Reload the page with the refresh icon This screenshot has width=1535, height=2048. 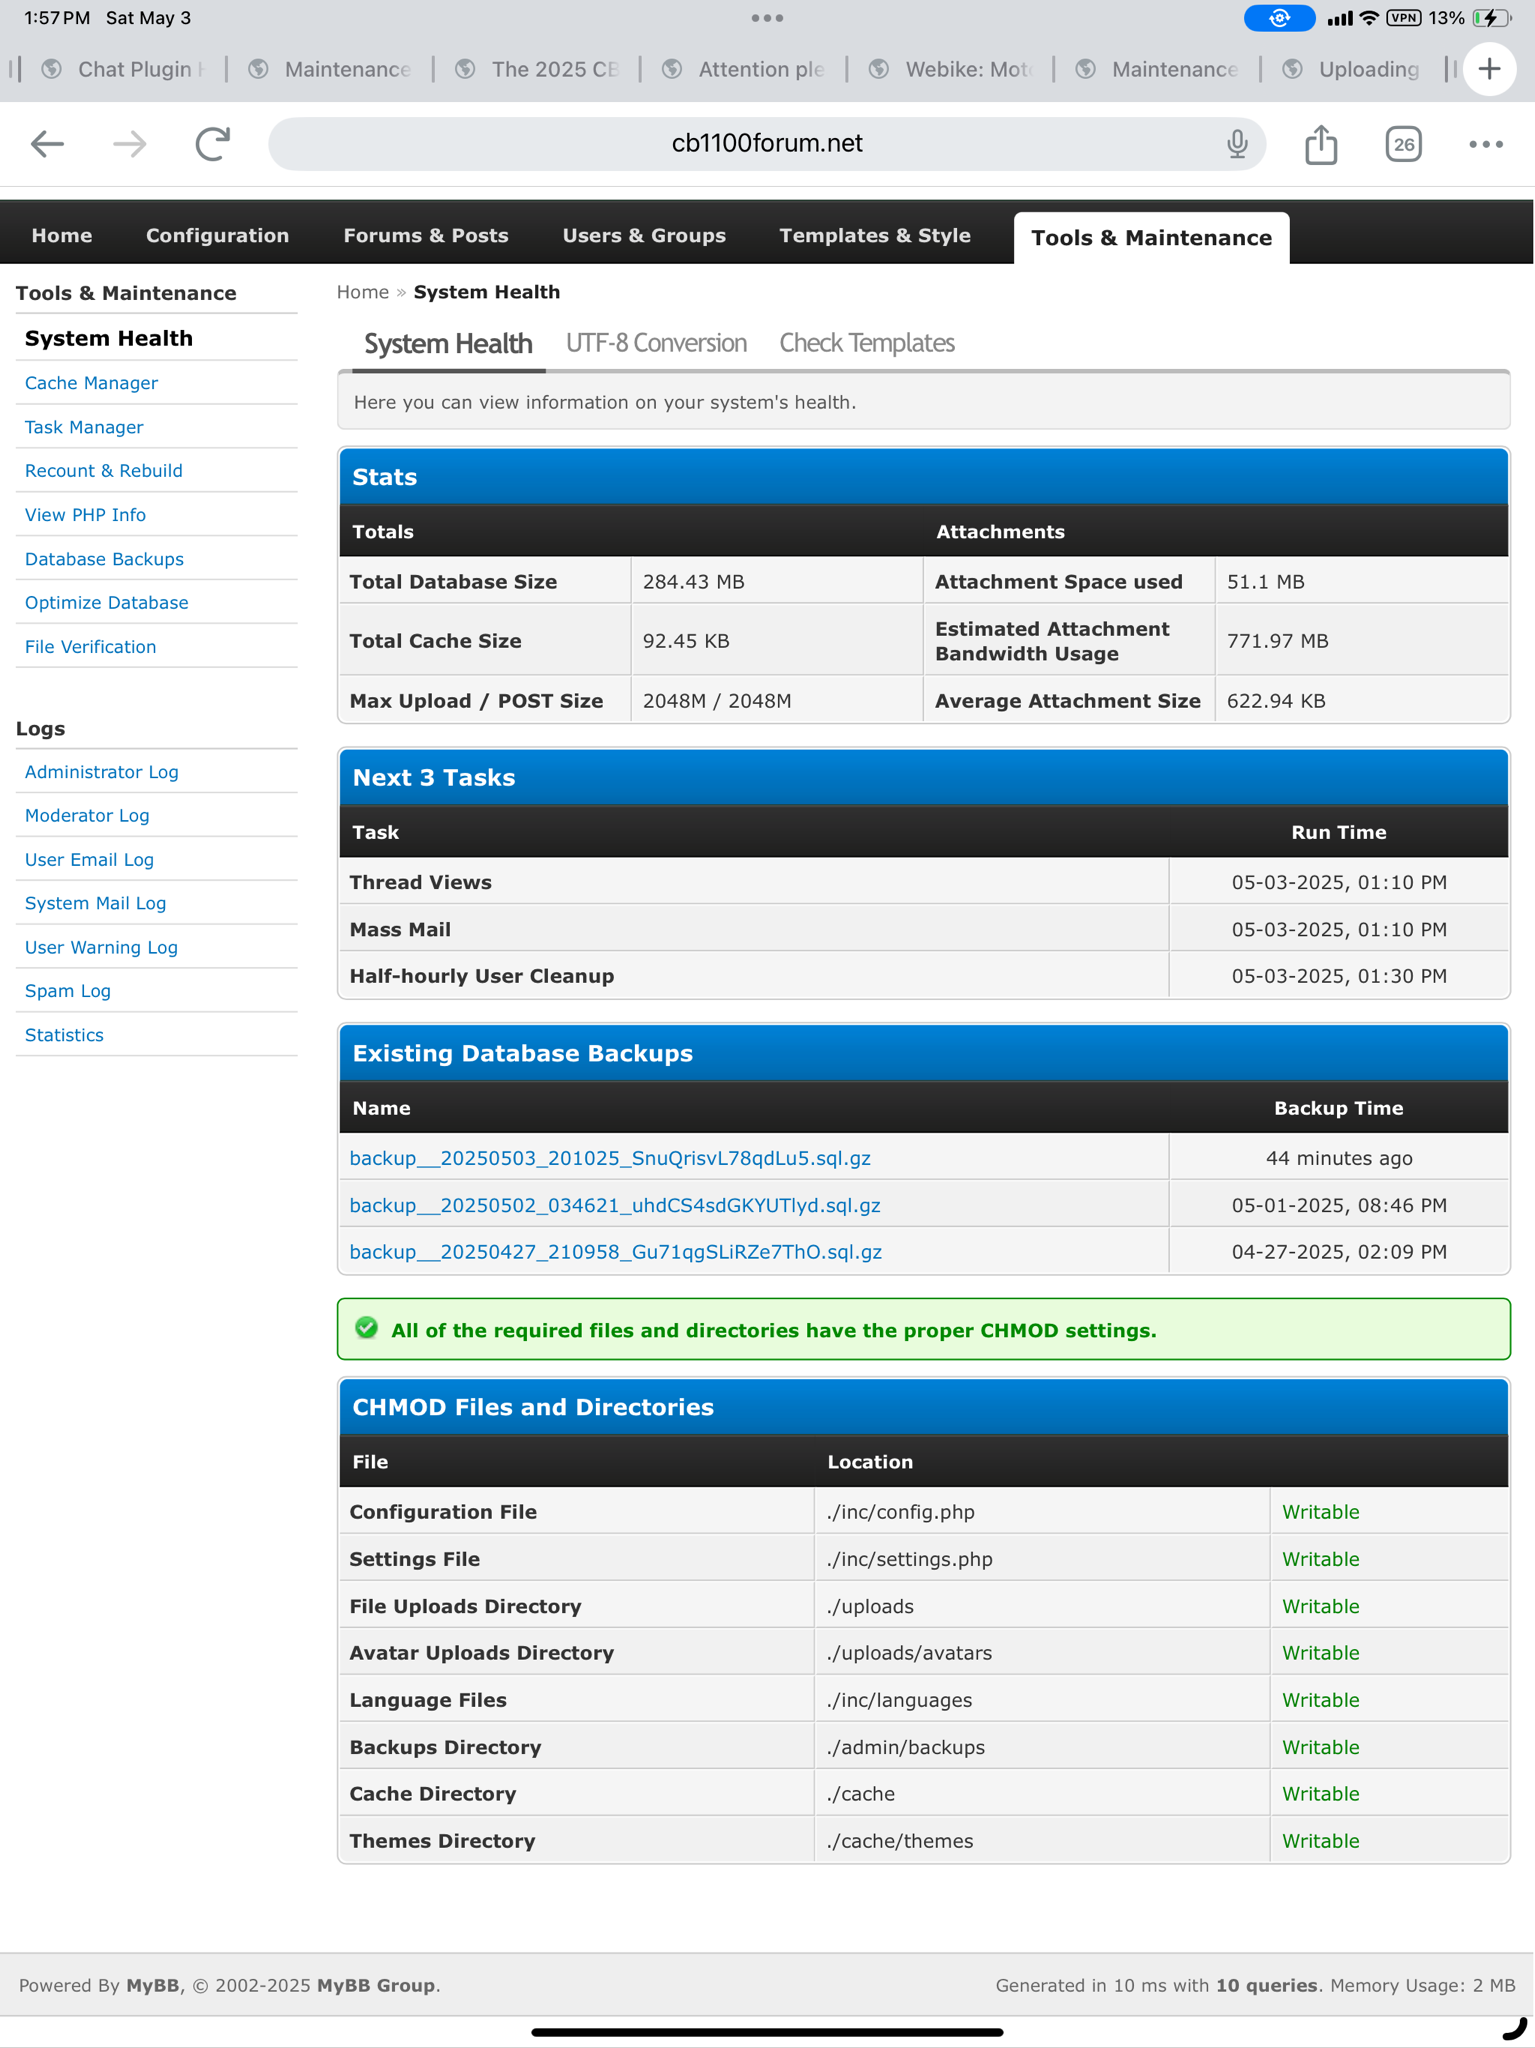pos(212,144)
